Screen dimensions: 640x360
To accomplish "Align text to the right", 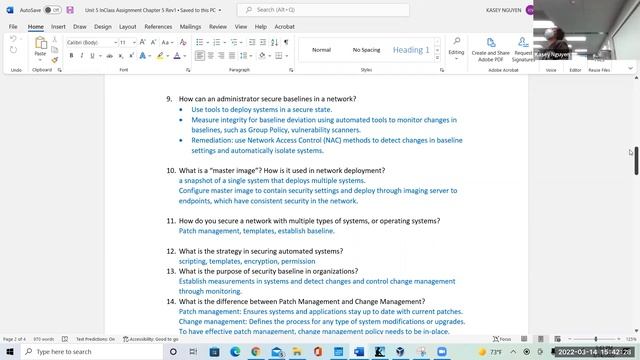I will pyautogui.click(x=221, y=56).
